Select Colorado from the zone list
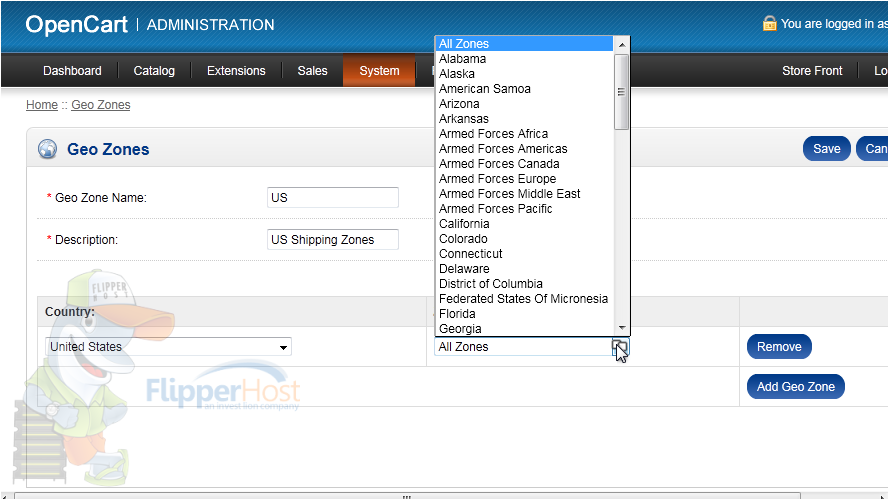This screenshot has width=889, height=500. coord(524,239)
